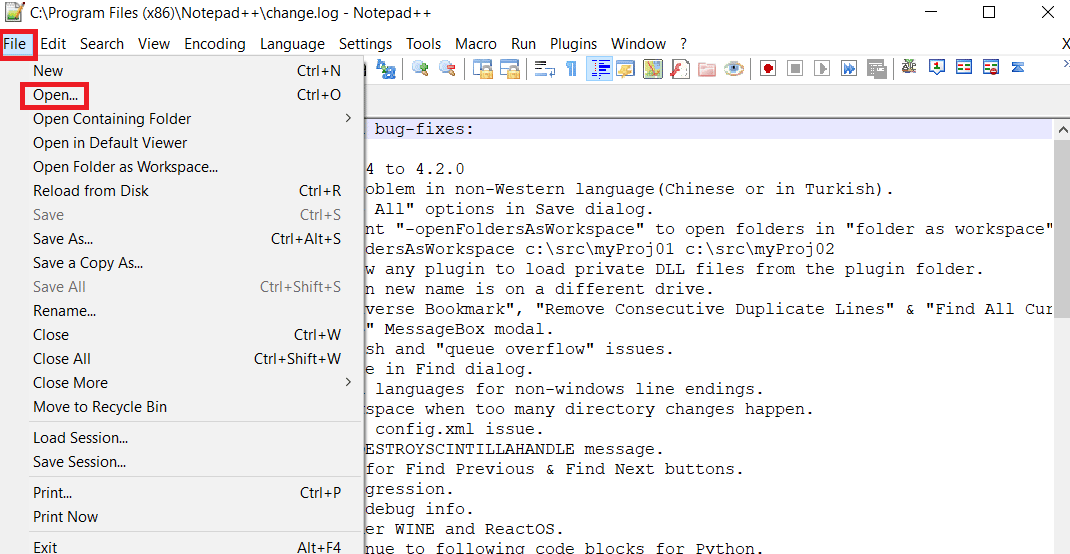The image size is (1070, 554).
Task: Toggle synchronize horizontal scrolling icon
Action: (510, 68)
